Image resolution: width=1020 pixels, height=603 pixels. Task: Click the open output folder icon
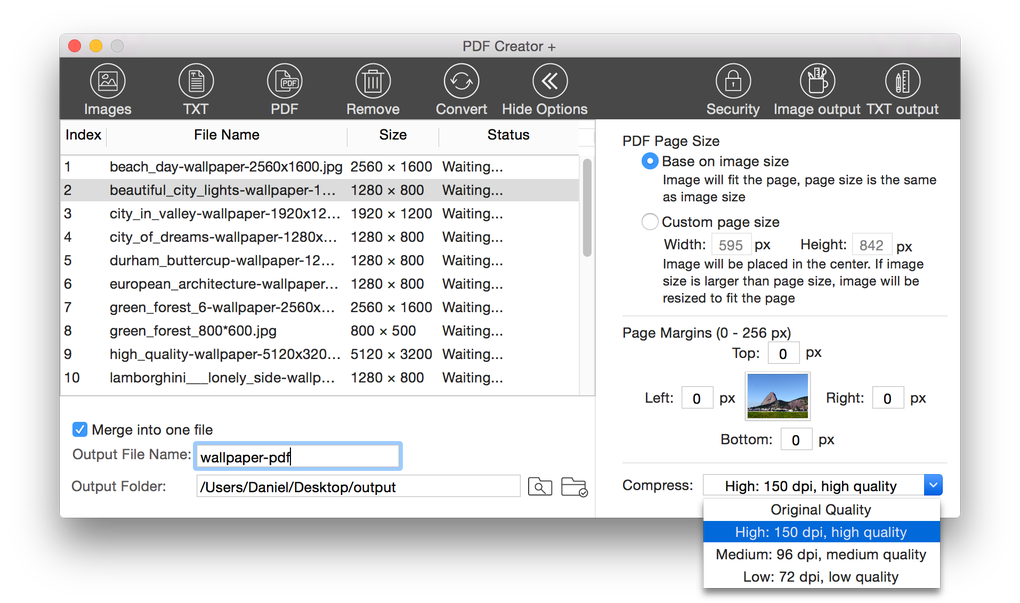pos(574,486)
